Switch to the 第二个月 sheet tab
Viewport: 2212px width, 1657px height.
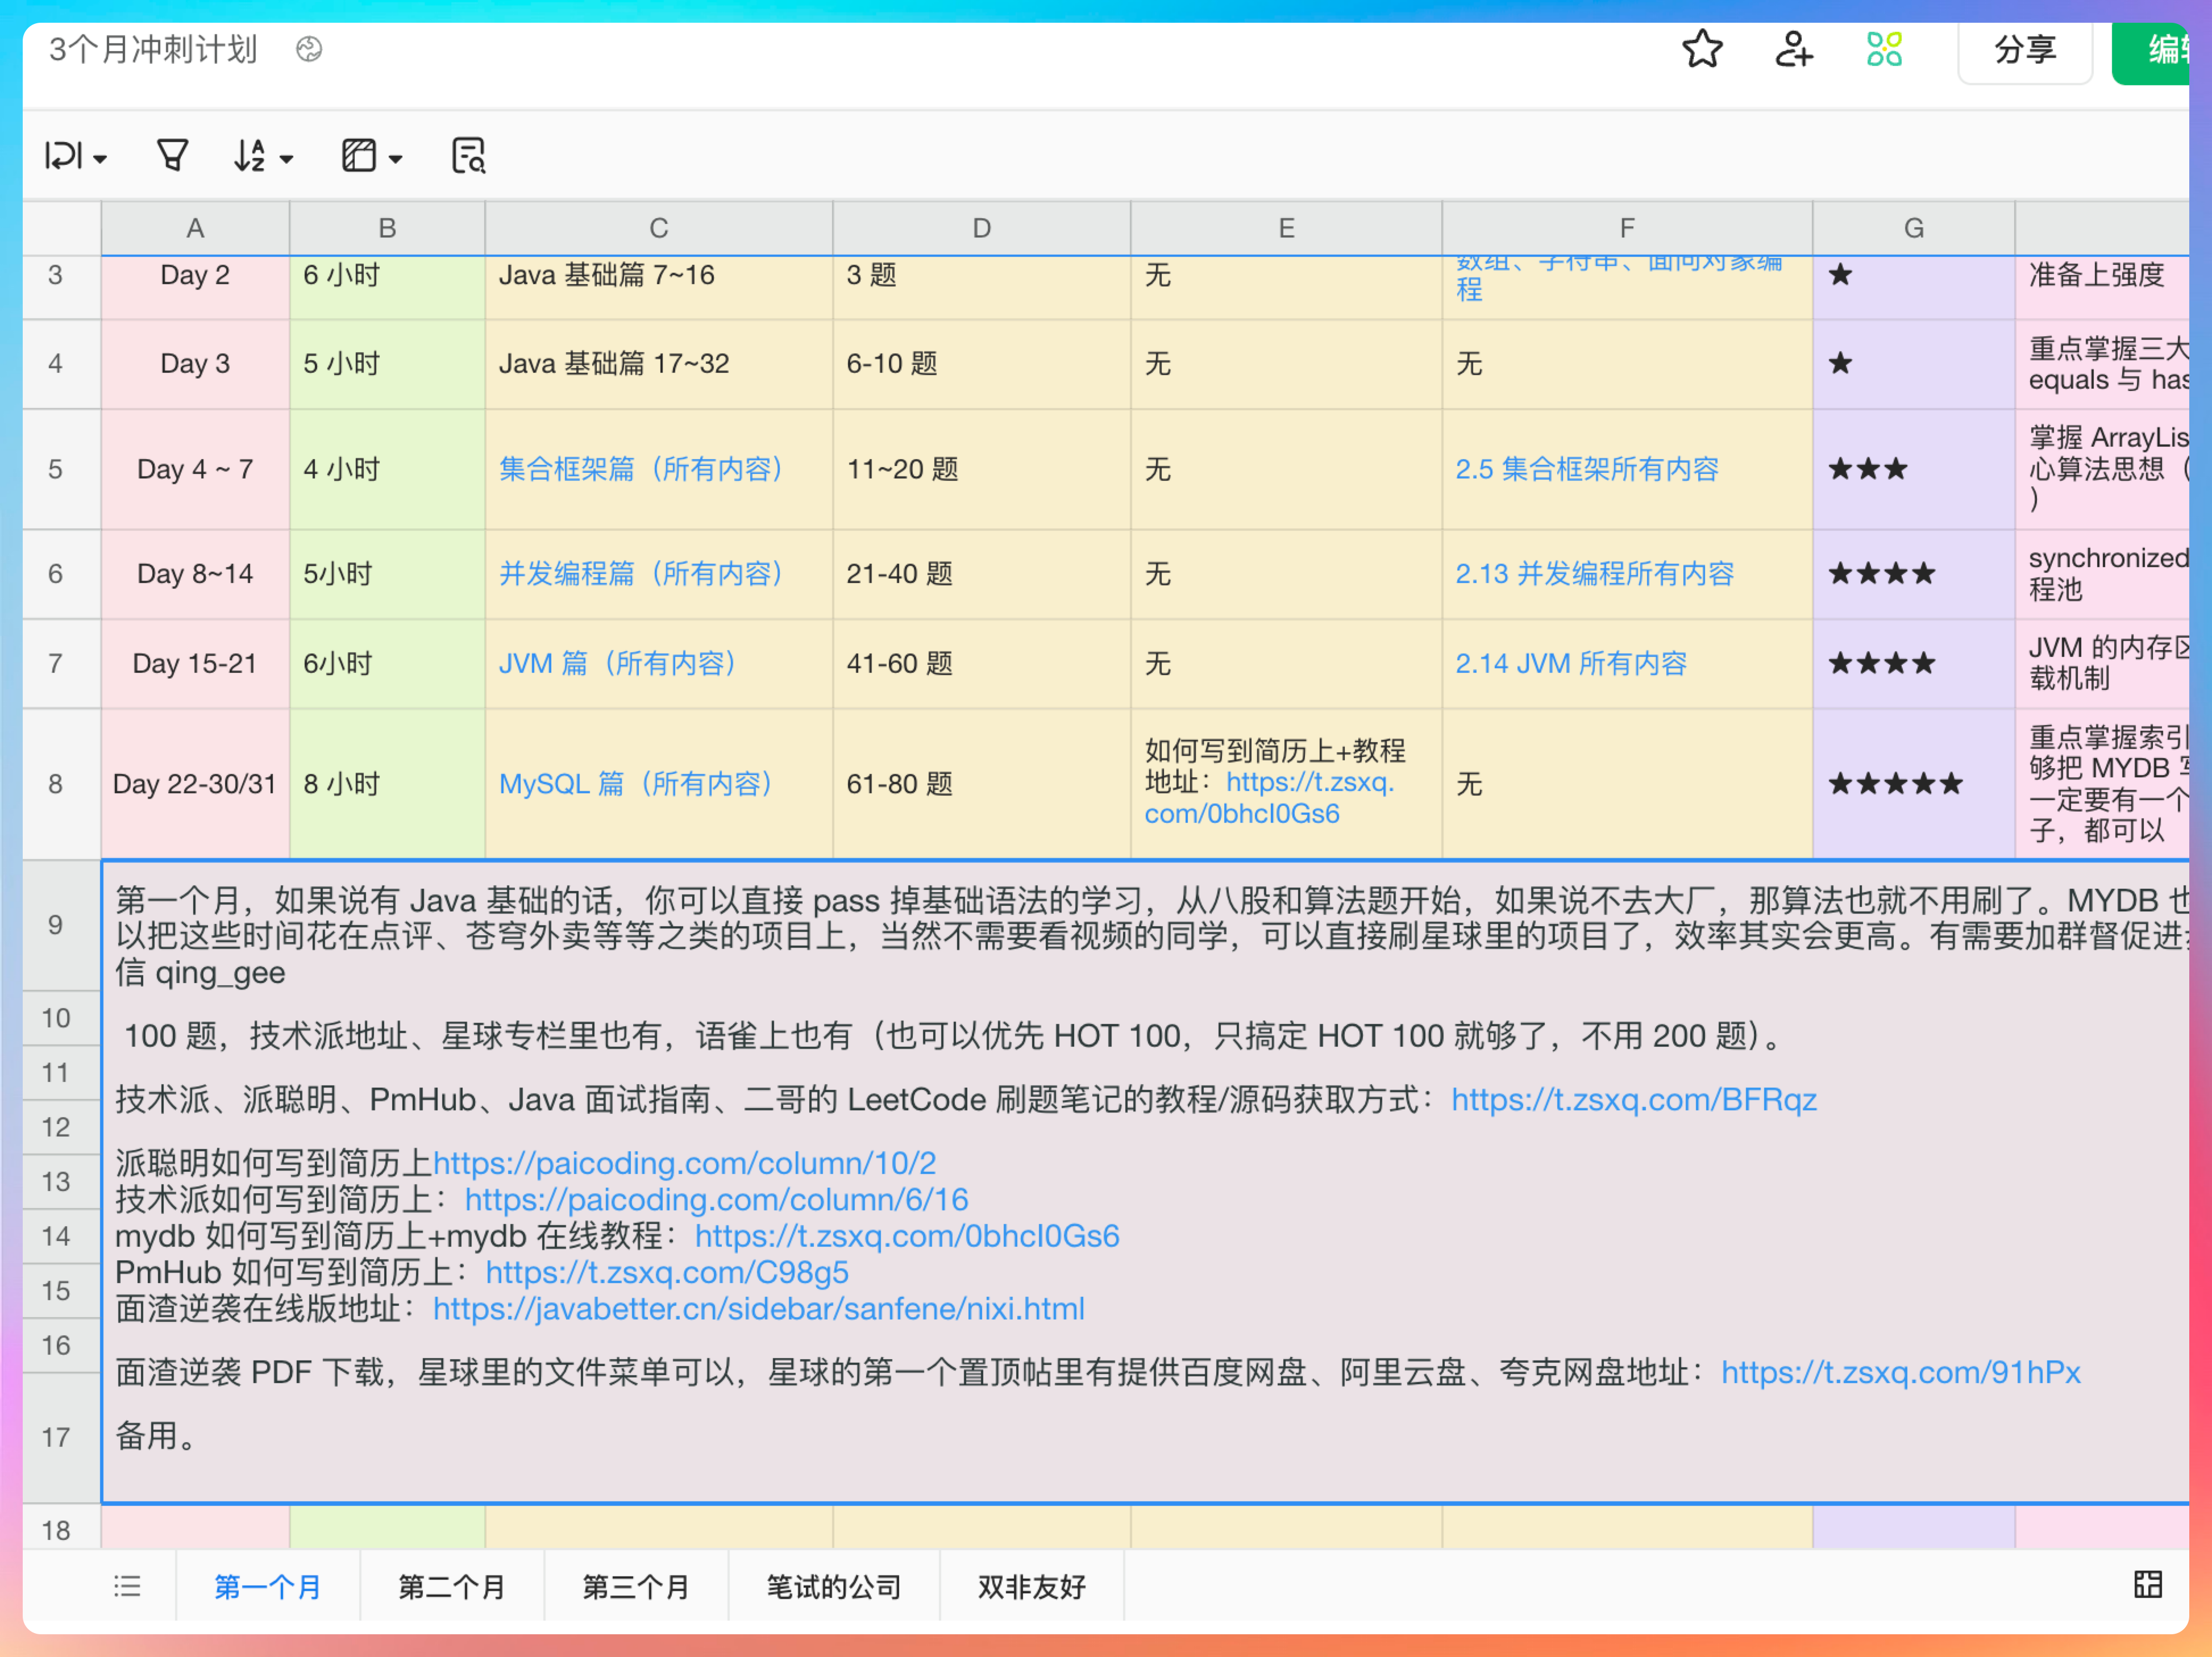[x=451, y=1586]
